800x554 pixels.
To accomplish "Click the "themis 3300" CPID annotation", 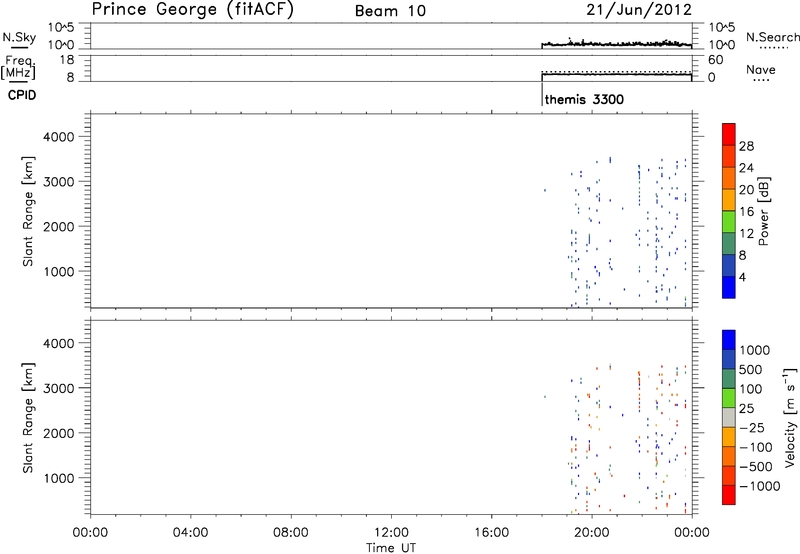I will pos(584,99).
